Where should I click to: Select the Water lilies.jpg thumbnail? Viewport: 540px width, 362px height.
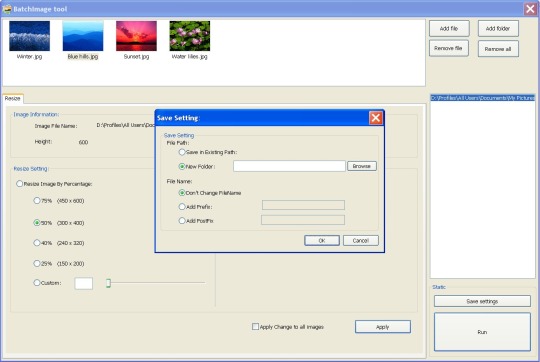(190, 36)
